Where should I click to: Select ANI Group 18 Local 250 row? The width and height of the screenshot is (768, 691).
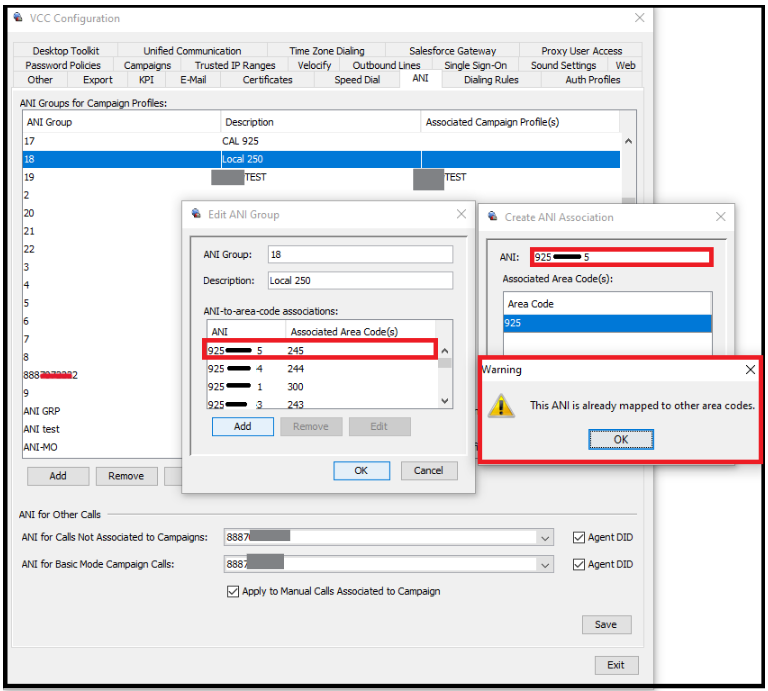coord(321,159)
